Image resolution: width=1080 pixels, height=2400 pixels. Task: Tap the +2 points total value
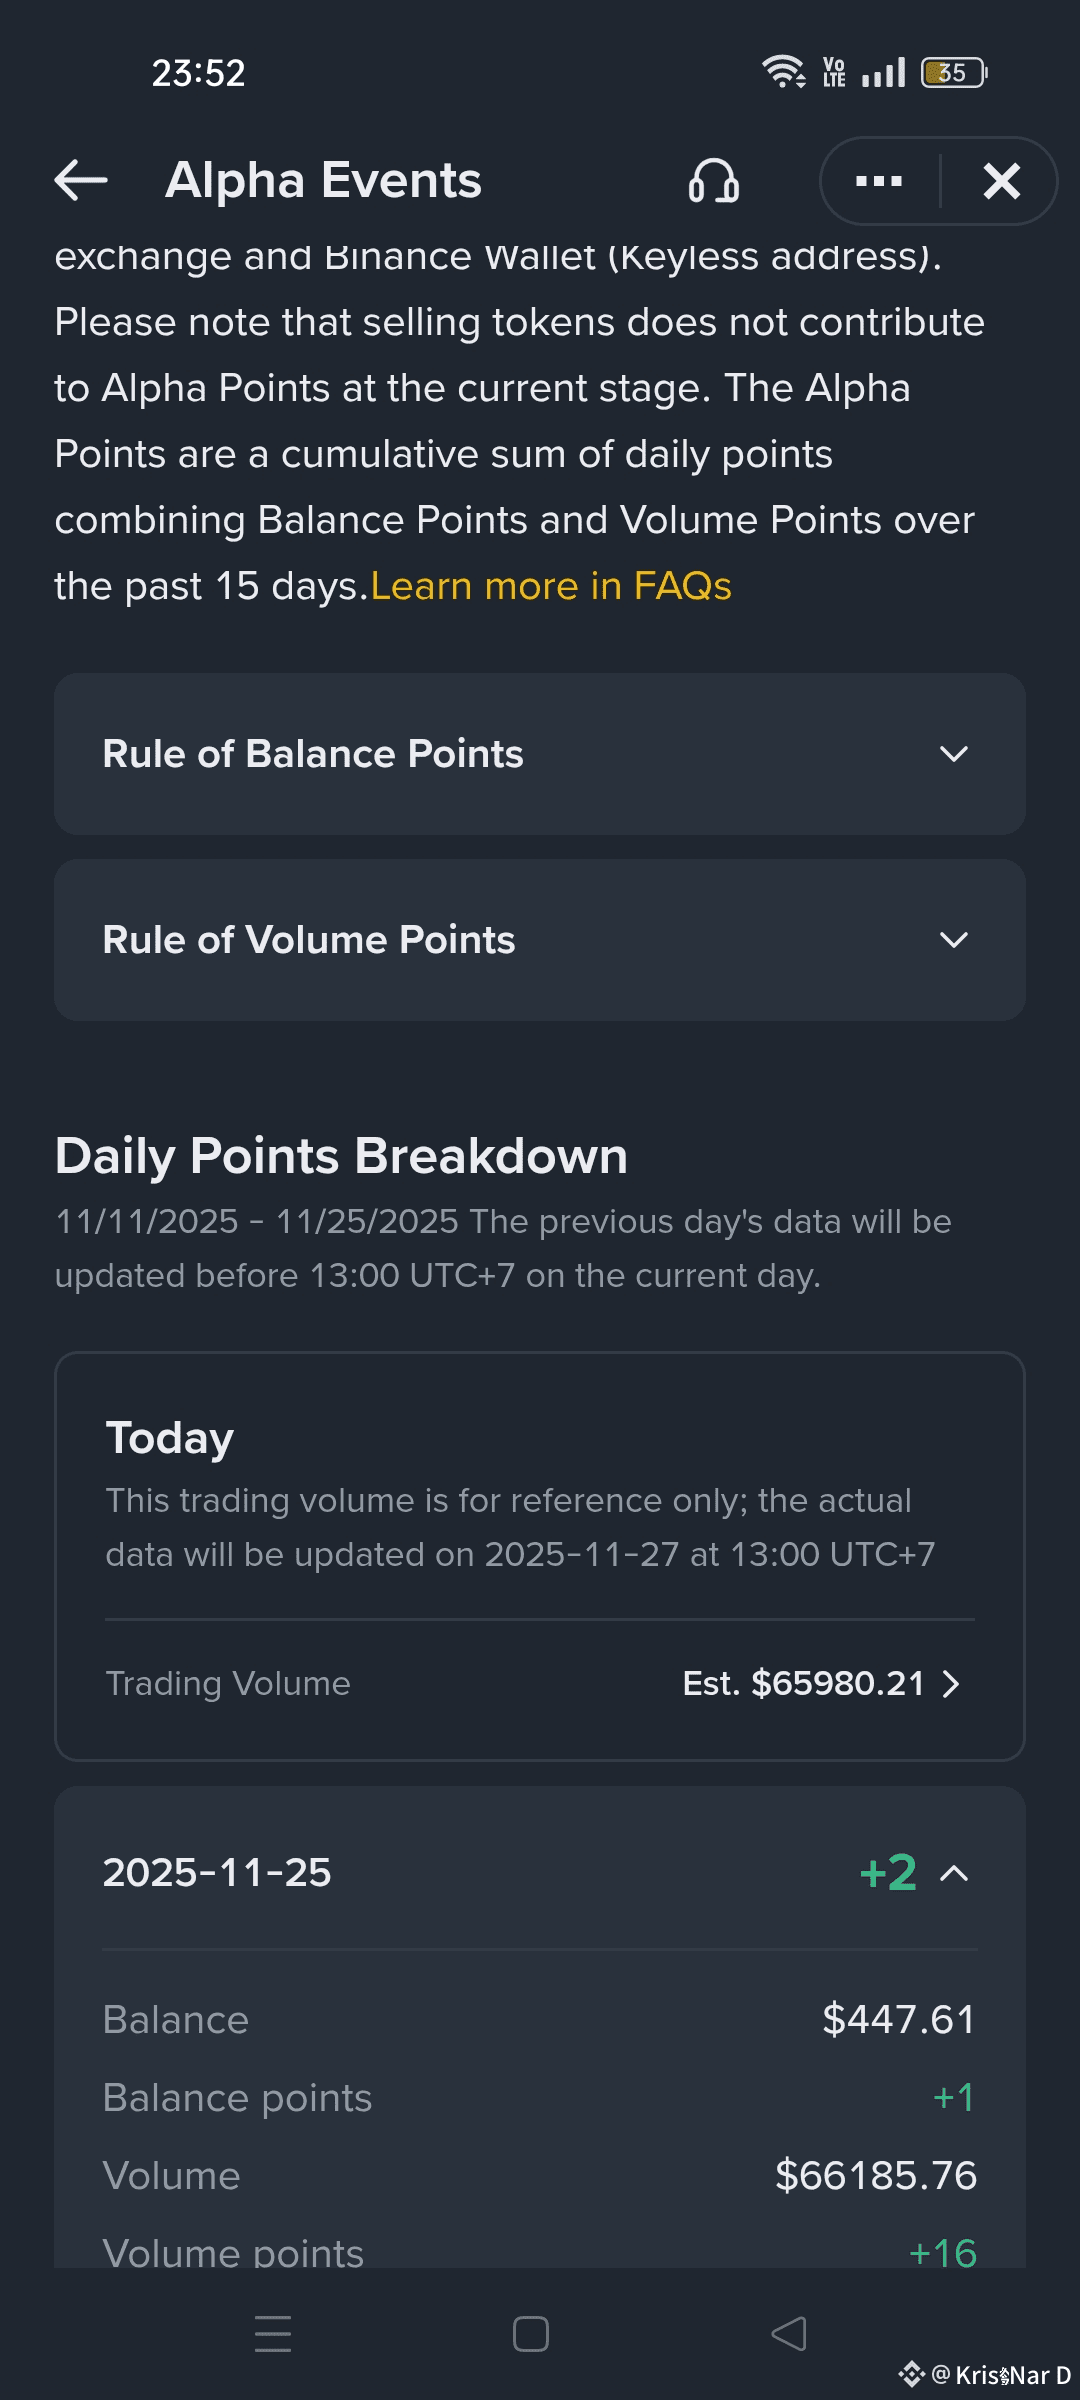click(x=888, y=1873)
